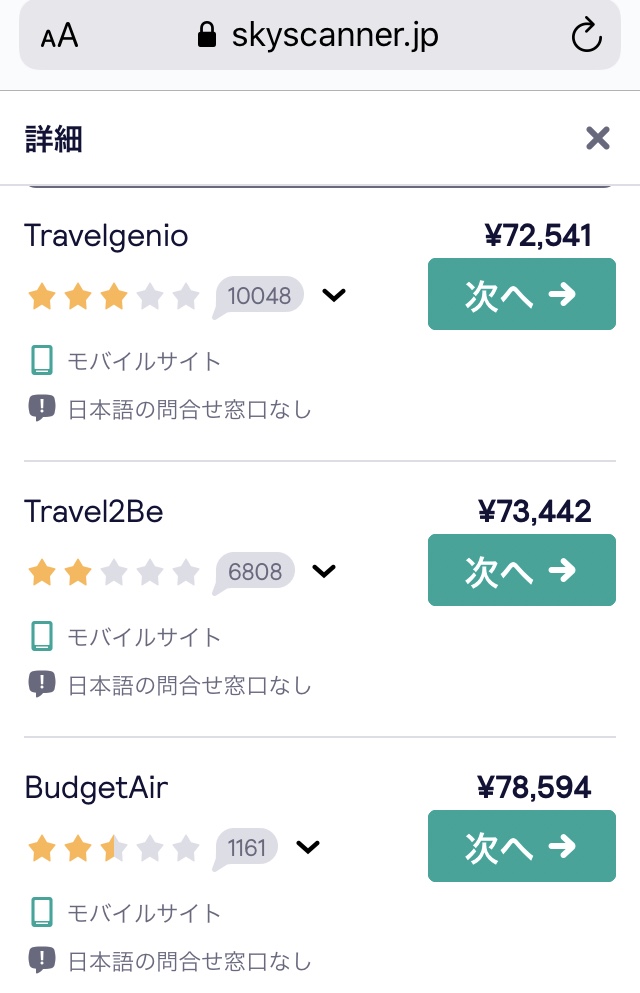This screenshot has width=640, height=993.
Task: Tap BudgetAir's star rating
Action: 113,849
